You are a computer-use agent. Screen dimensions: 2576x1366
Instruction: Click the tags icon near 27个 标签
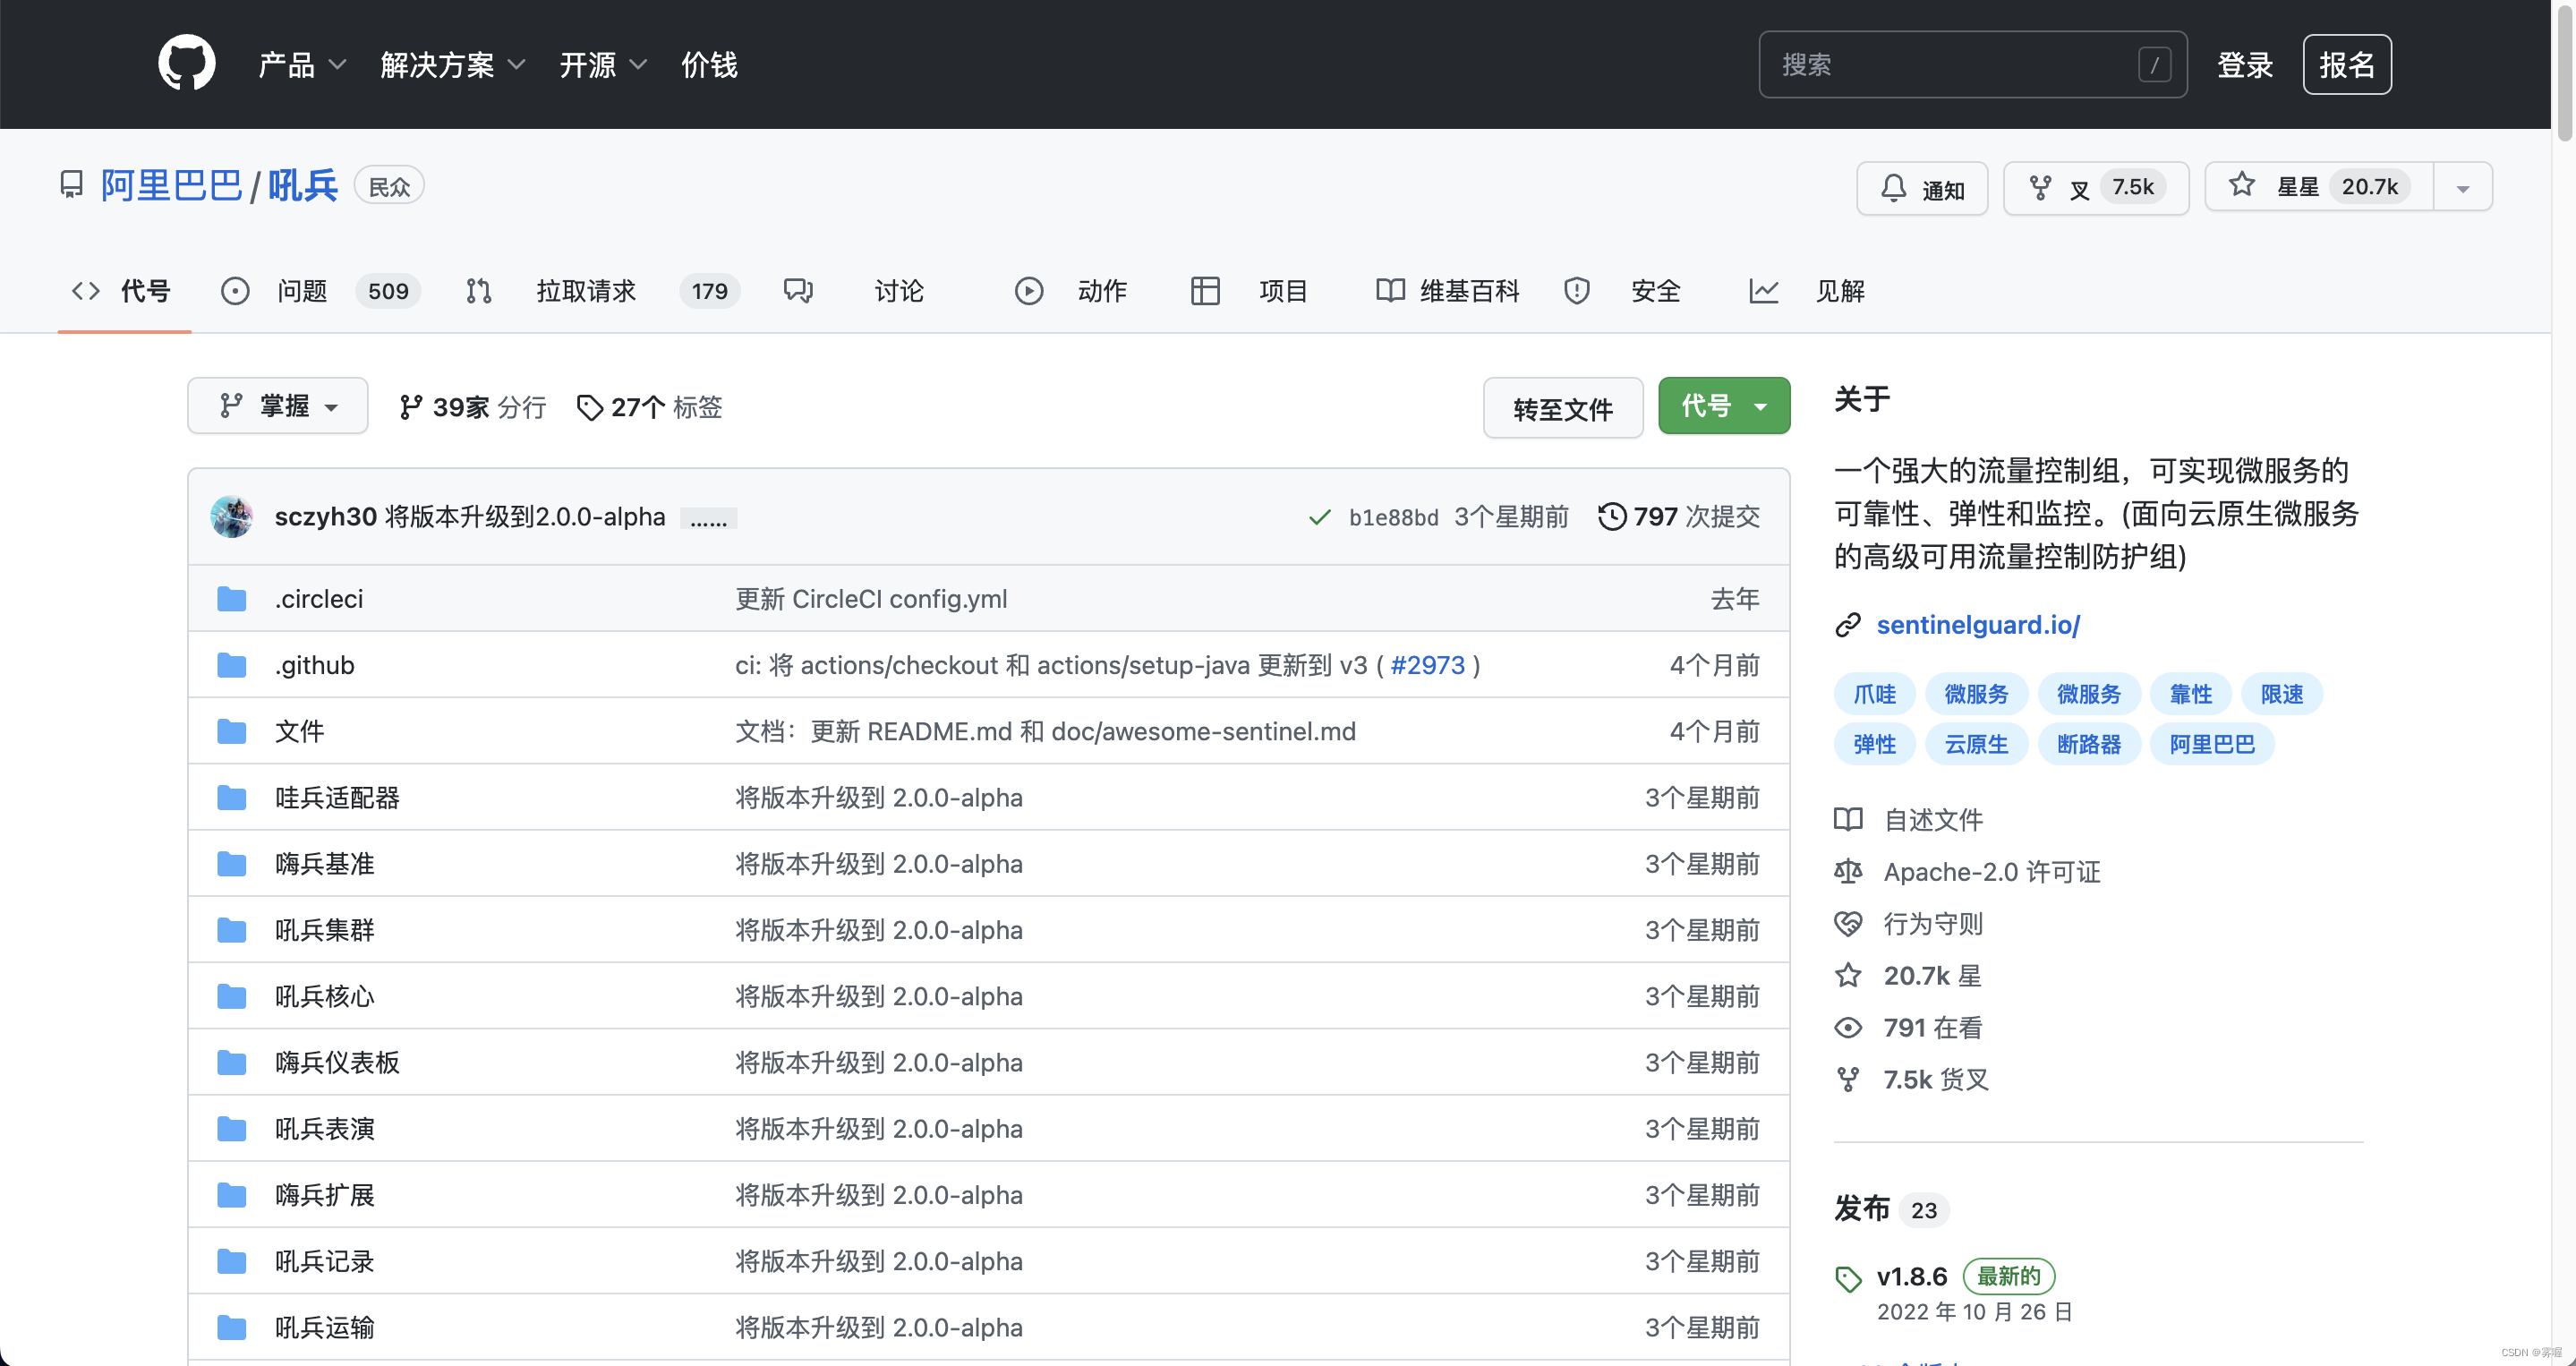(590, 407)
